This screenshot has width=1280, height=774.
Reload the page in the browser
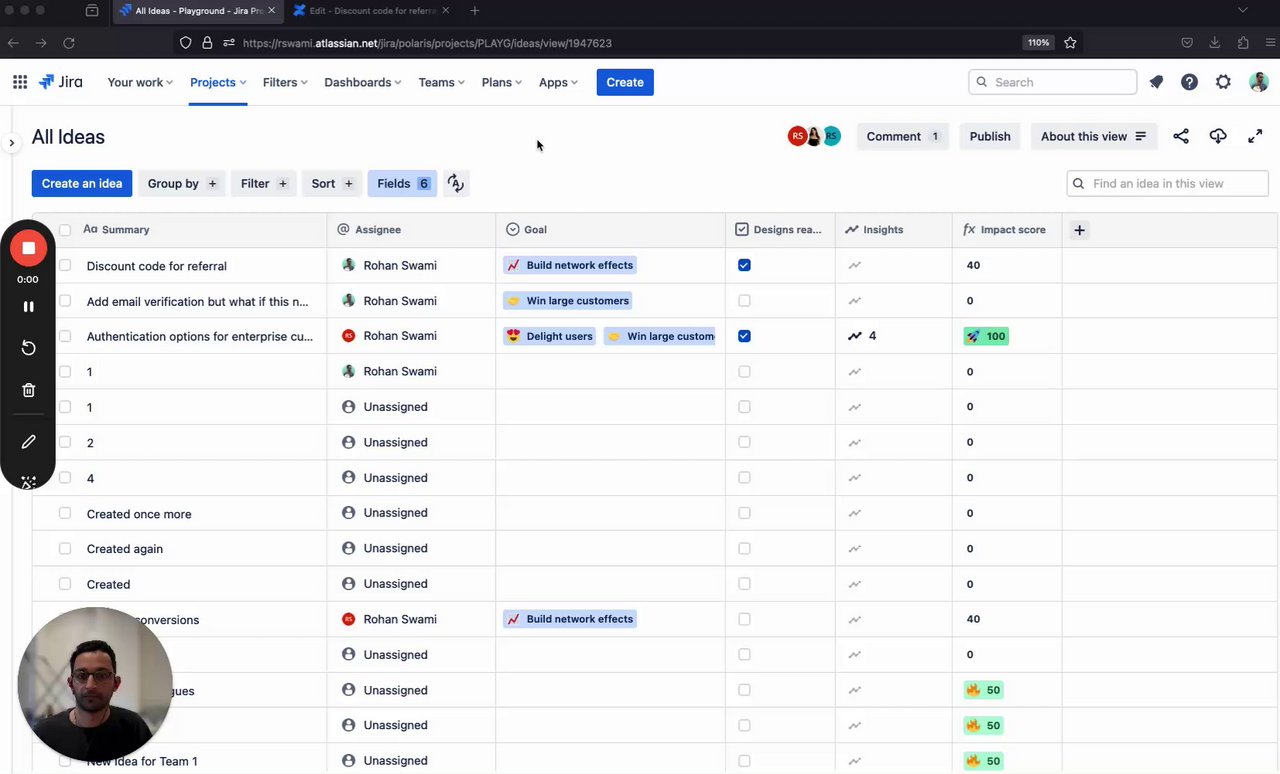pos(69,43)
